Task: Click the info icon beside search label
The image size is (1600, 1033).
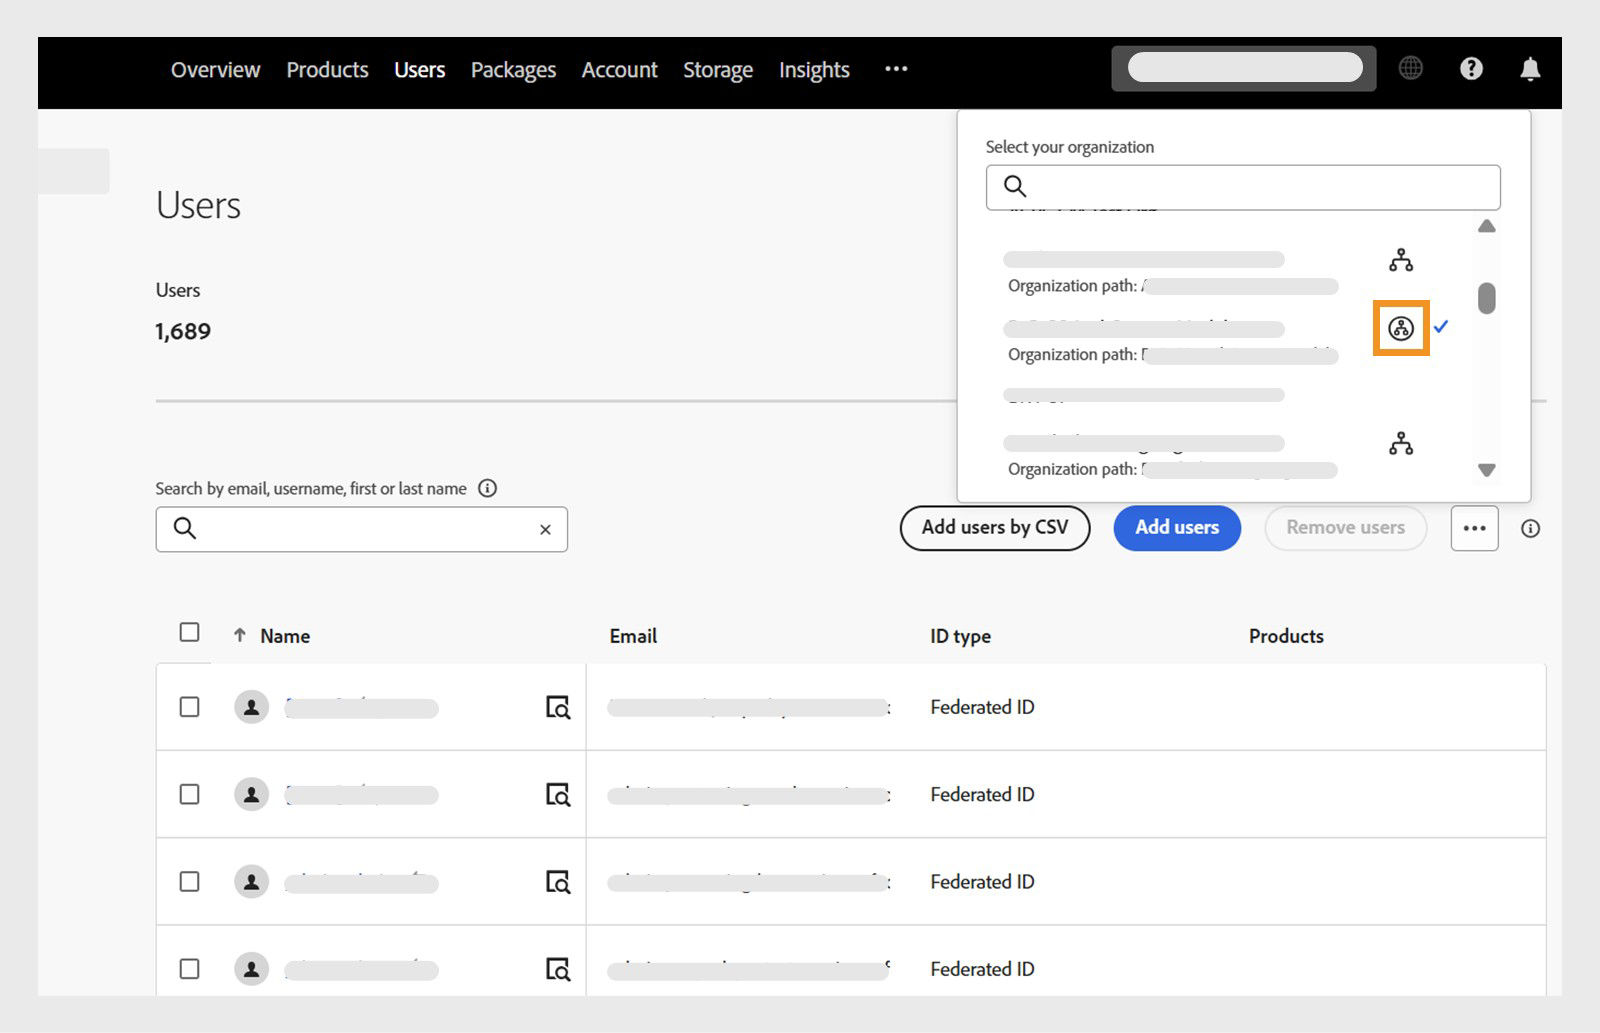Action: (487, 488)
